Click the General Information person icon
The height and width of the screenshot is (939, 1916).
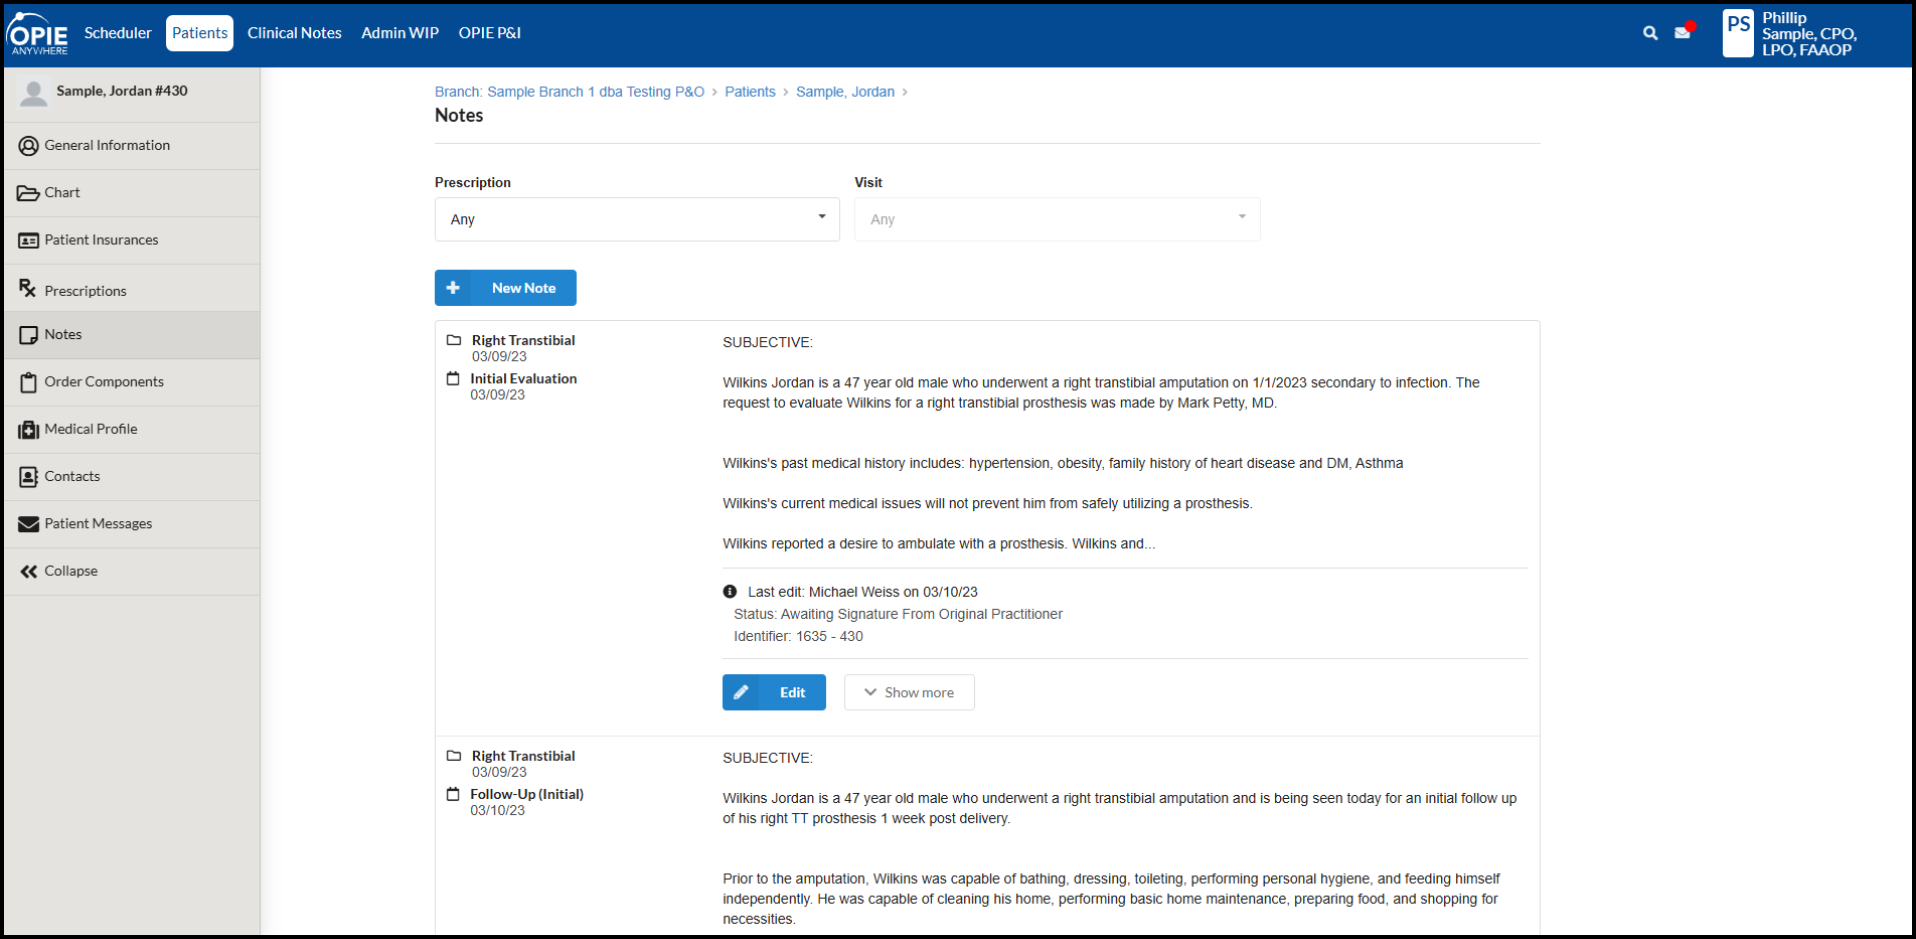29,146
